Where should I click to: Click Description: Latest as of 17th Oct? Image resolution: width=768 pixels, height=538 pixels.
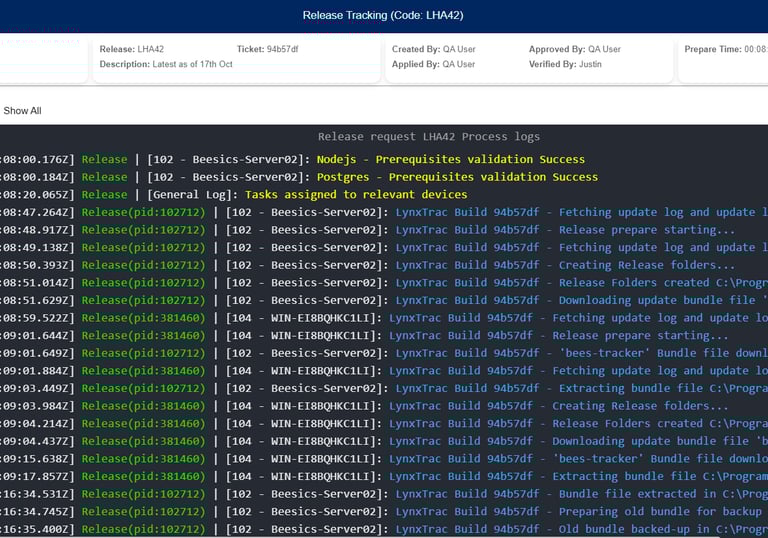click(x=166, y=64)
